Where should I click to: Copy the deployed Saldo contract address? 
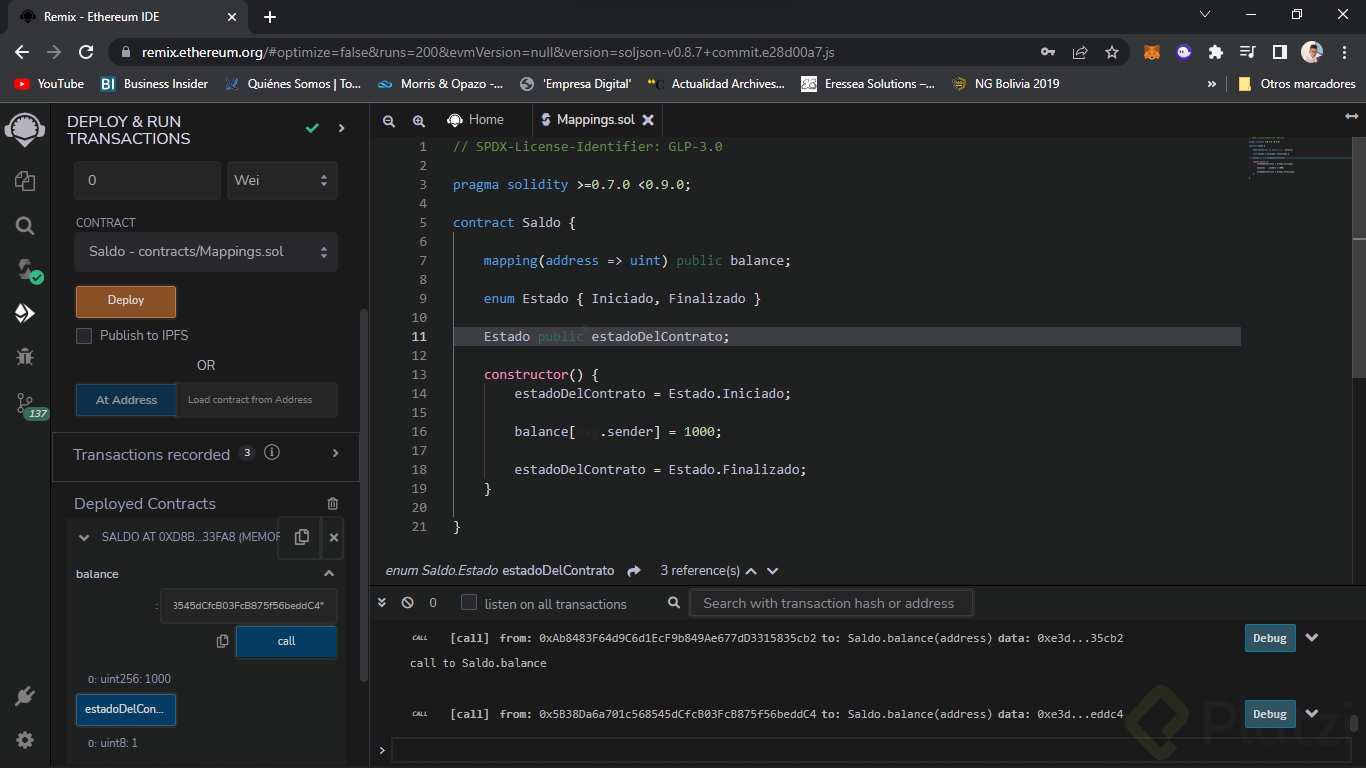(301, 537)
